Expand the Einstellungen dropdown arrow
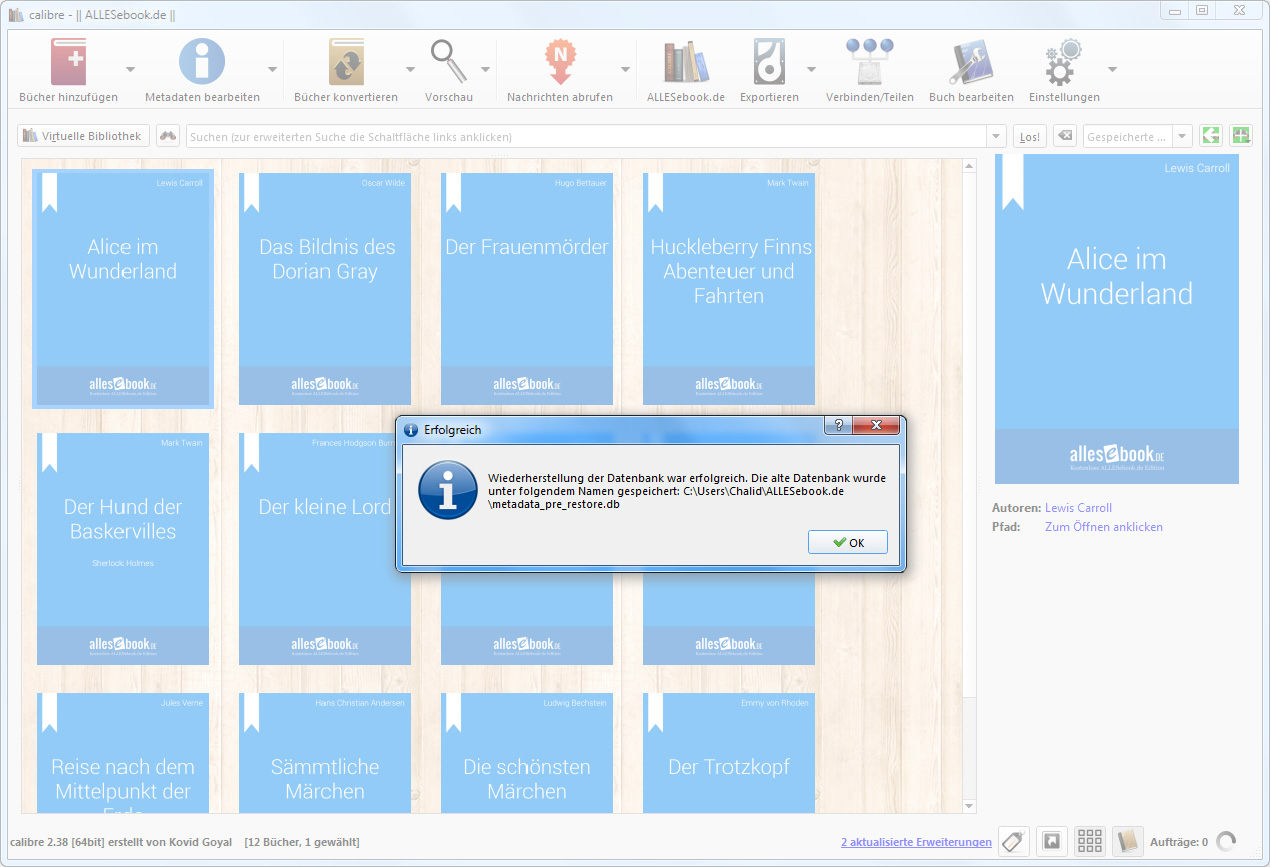This screenshot has height=867, width=1270. coord(1112,69)
